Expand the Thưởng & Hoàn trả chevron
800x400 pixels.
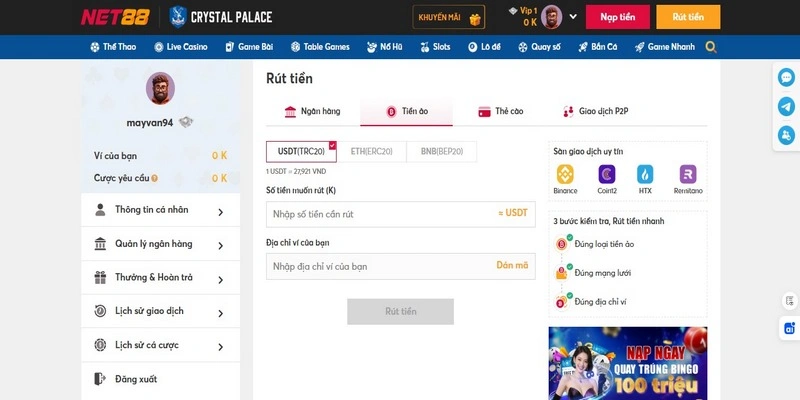point(220,280)
